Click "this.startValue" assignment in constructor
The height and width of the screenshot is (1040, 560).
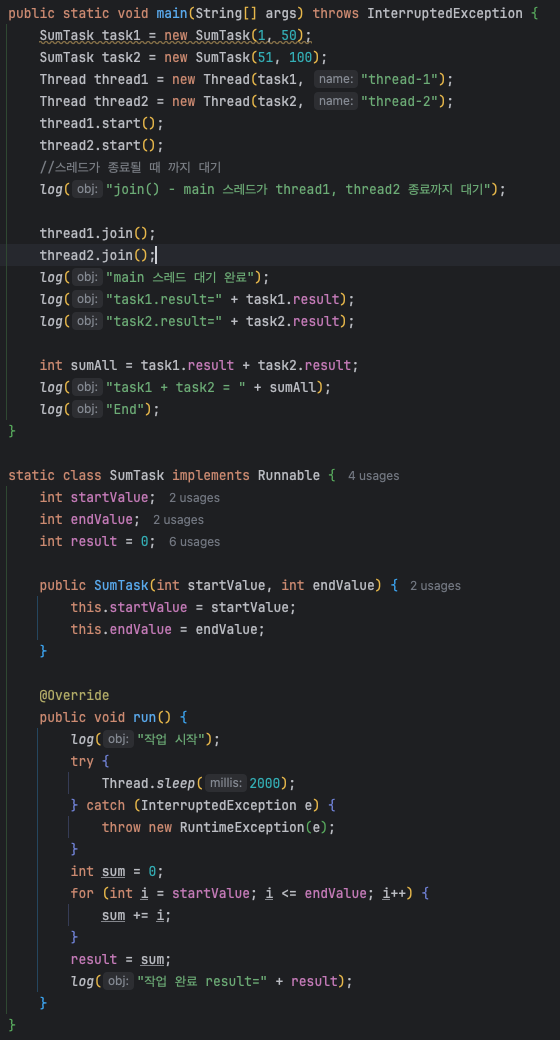183,608
